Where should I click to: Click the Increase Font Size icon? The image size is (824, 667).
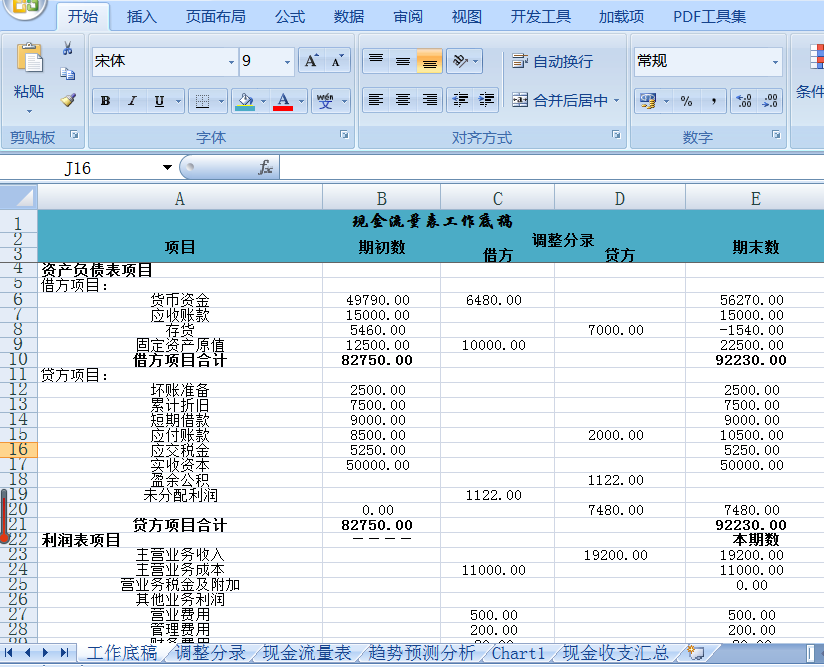click(312, 62)
